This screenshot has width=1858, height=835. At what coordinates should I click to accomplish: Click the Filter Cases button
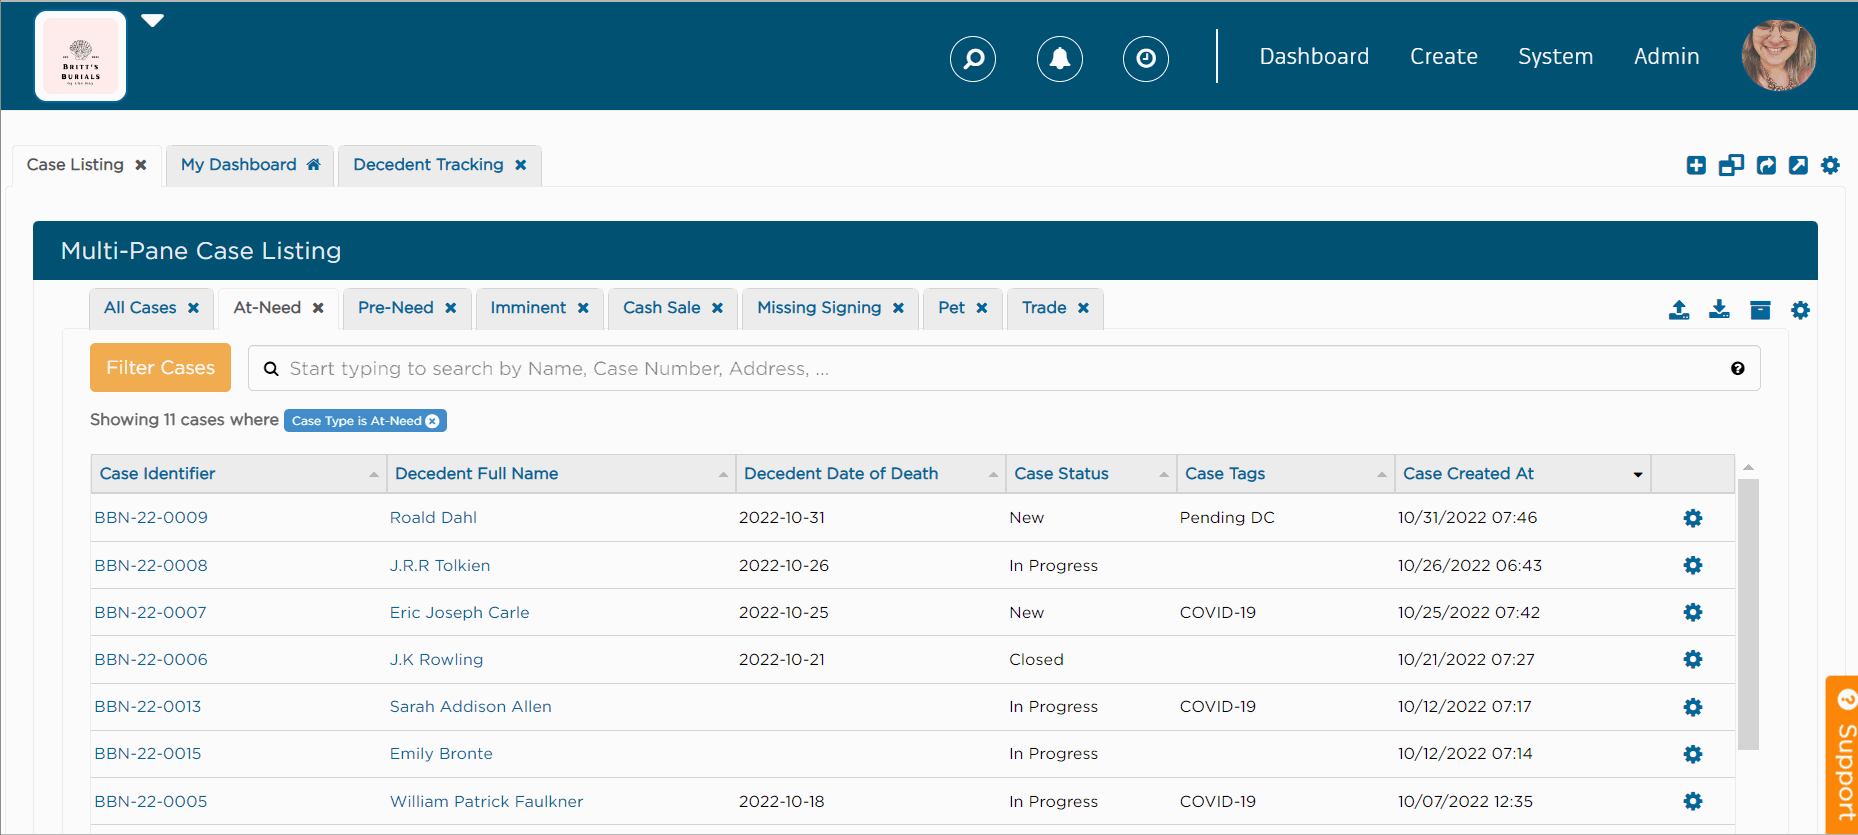[160, 368]
